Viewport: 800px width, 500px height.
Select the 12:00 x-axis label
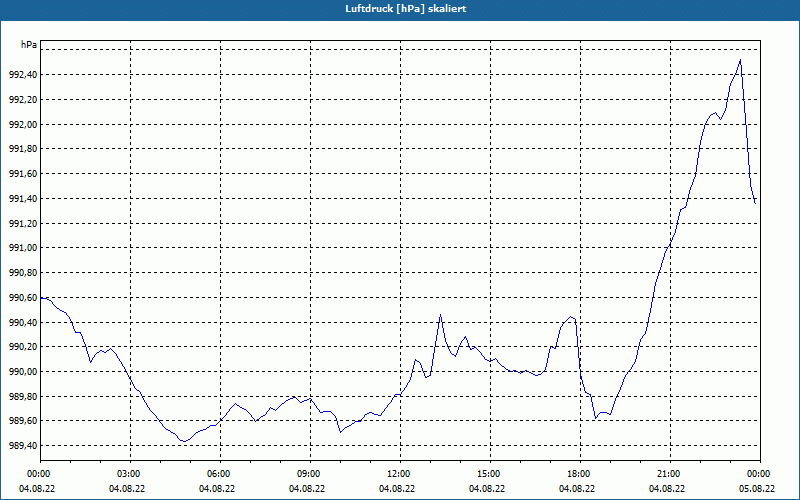coord(400,474)
